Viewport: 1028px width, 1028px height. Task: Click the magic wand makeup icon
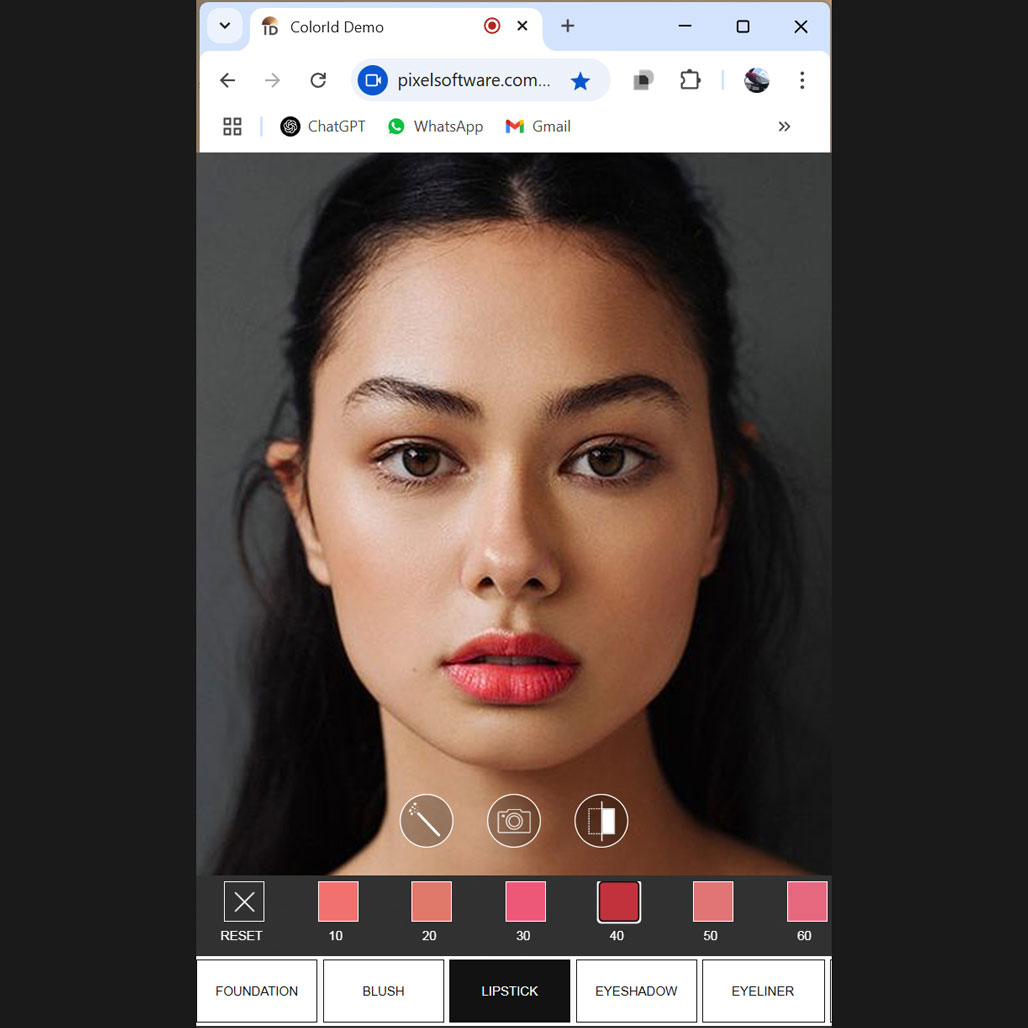pos(426,821)
